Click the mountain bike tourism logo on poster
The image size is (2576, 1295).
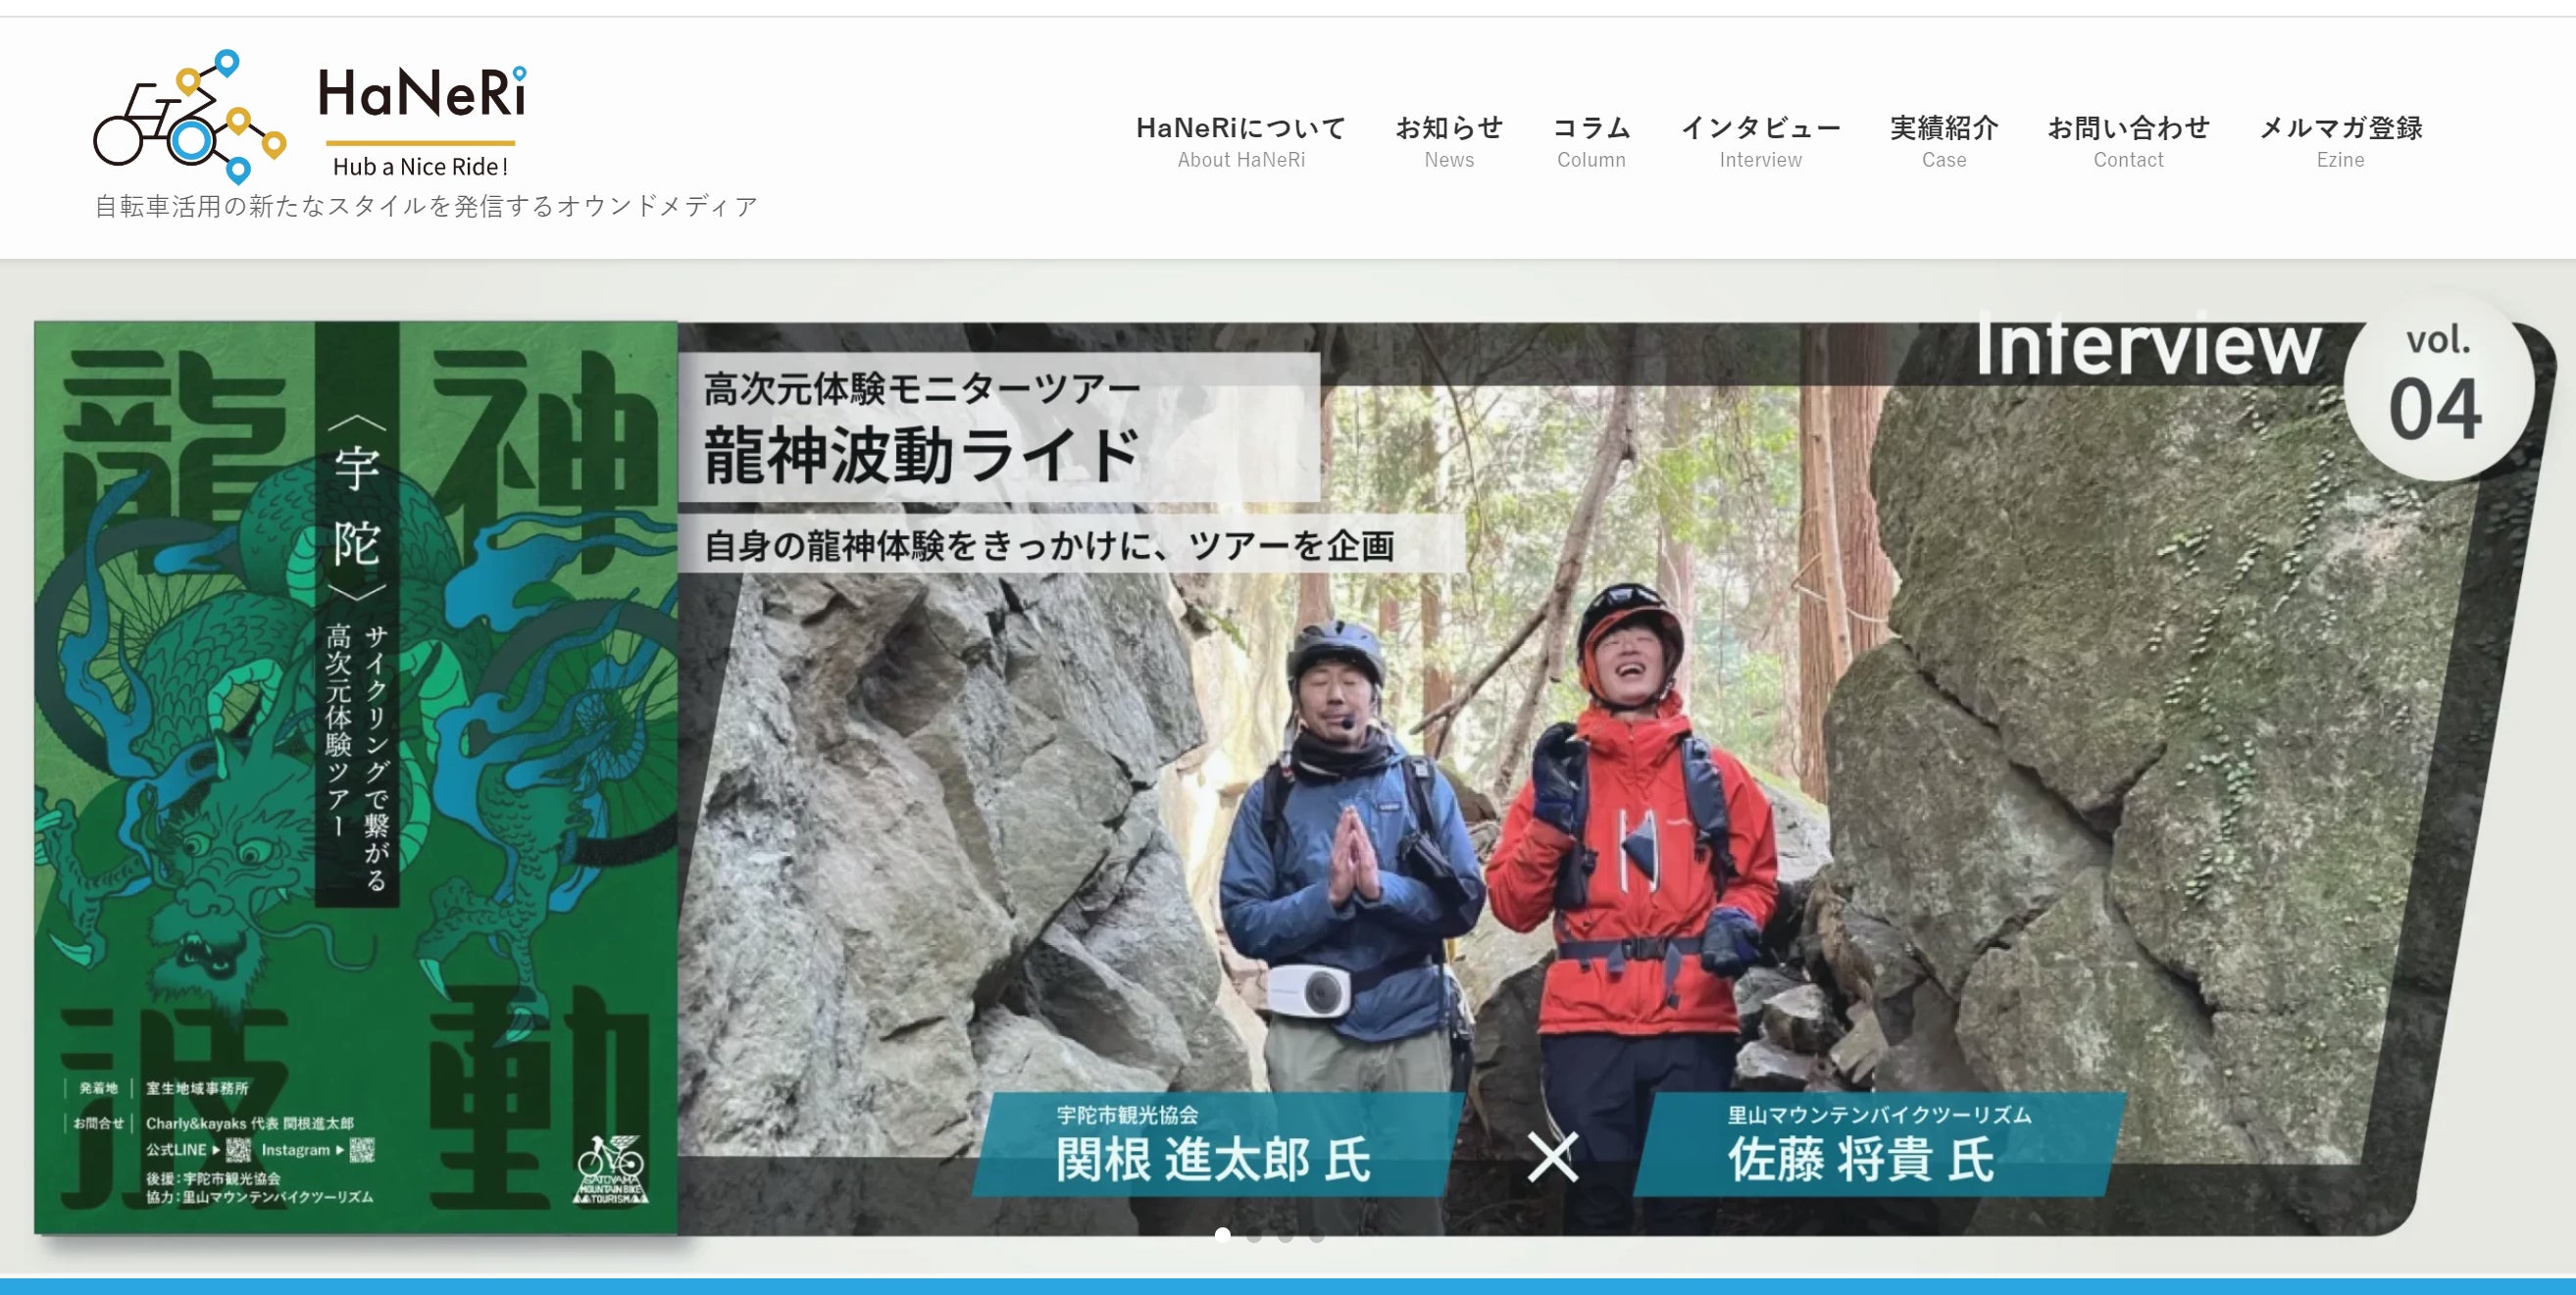611,1169
